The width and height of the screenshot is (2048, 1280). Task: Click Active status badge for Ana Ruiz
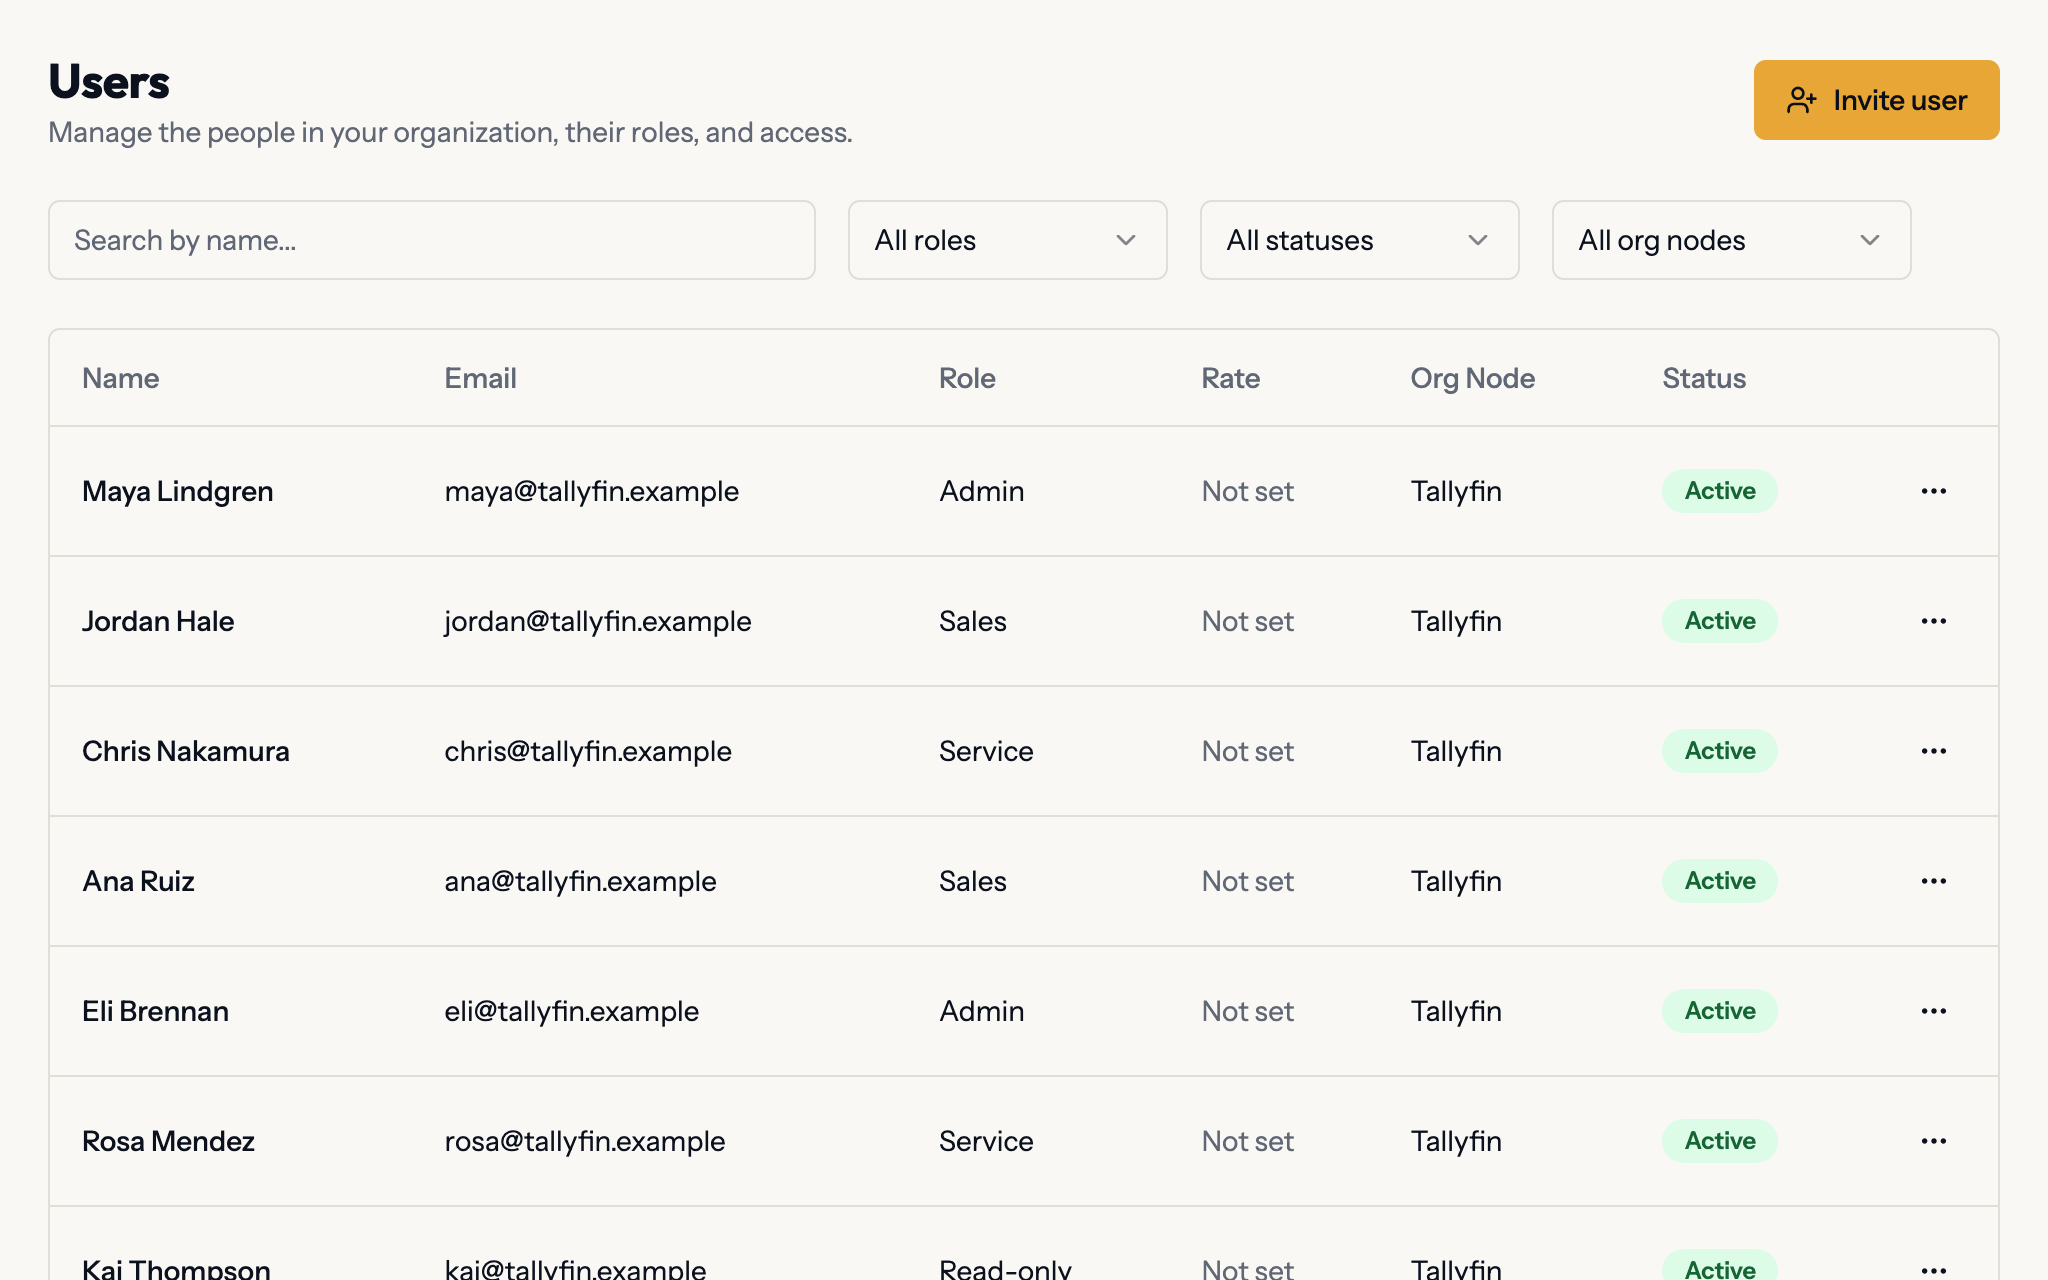click(x=1719, y=881)
